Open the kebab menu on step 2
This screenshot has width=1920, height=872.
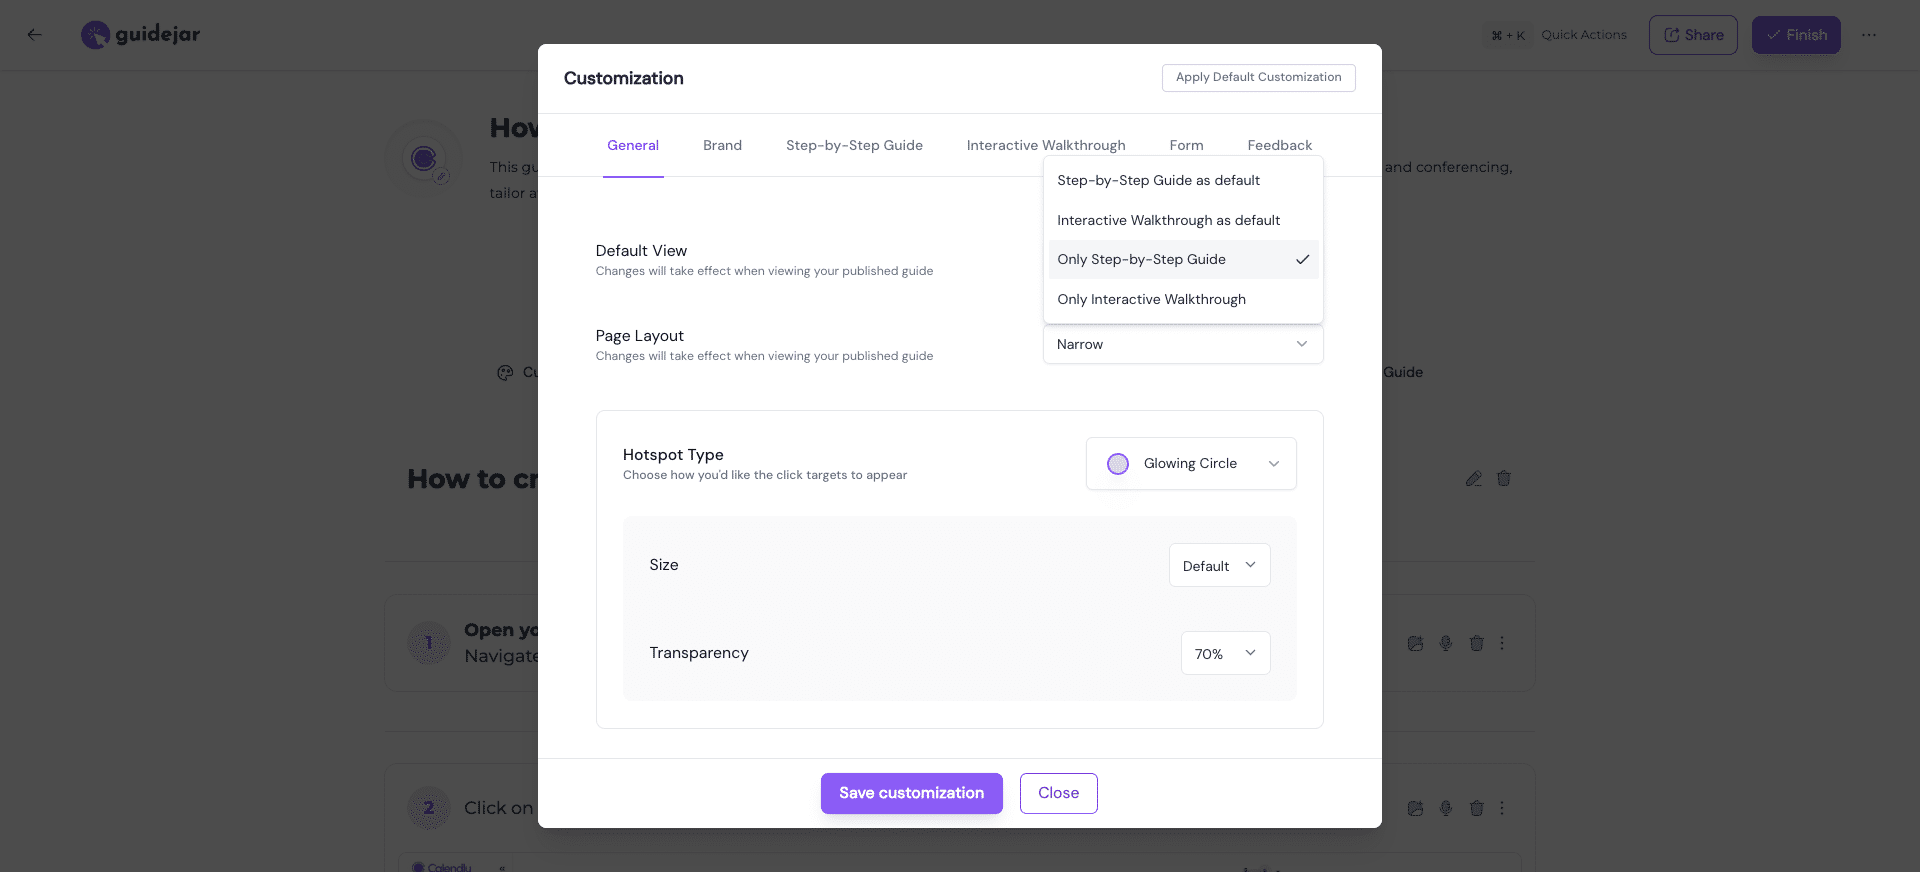[x=1502, y=808]
